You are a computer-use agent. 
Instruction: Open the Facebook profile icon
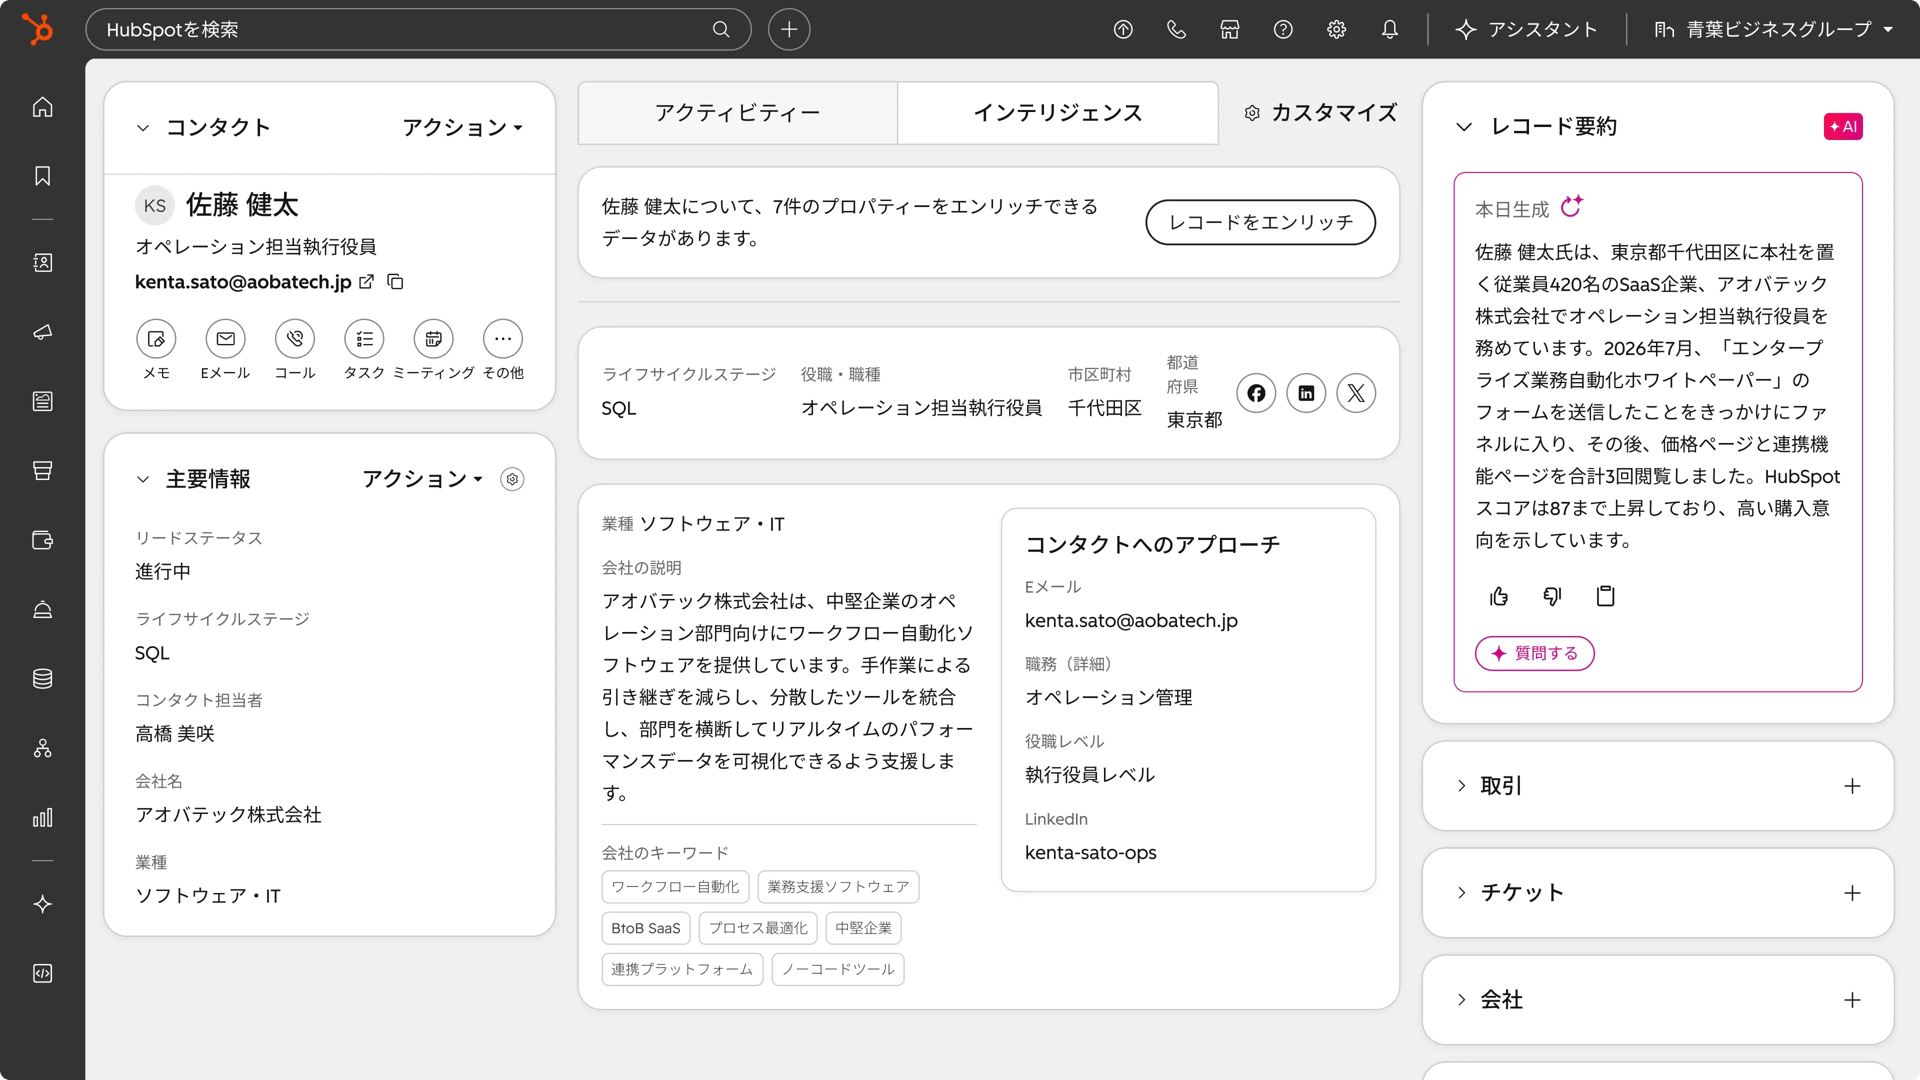pos(1256,393)
